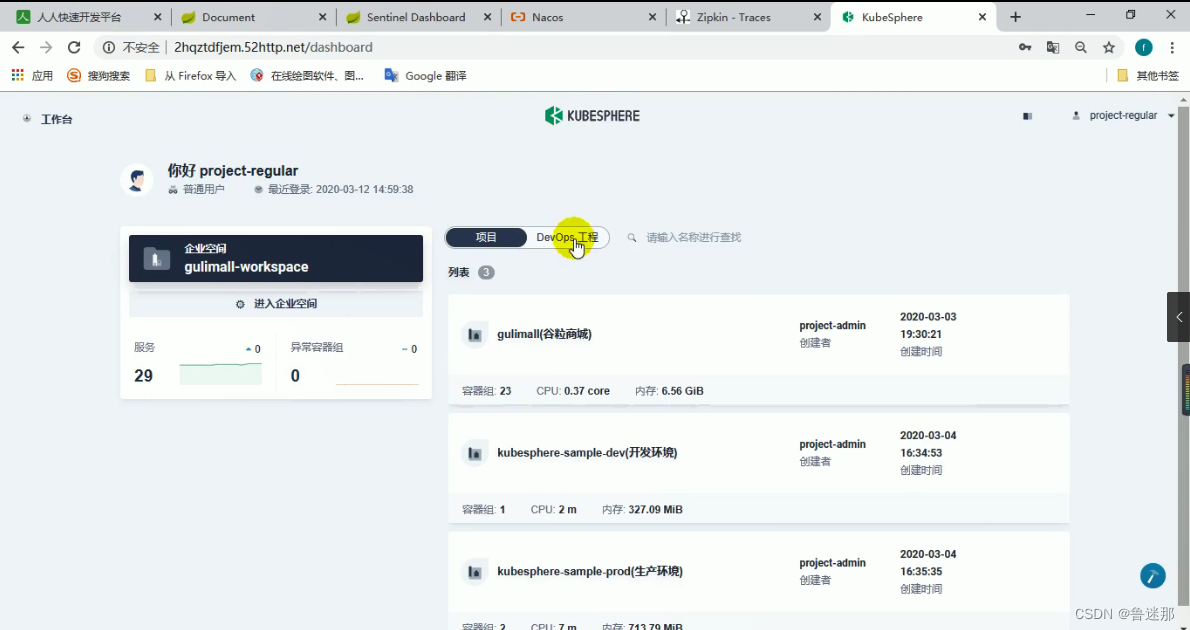
Task: Switch to the Sentinel Dashboard browser tab
Action: 418,17
